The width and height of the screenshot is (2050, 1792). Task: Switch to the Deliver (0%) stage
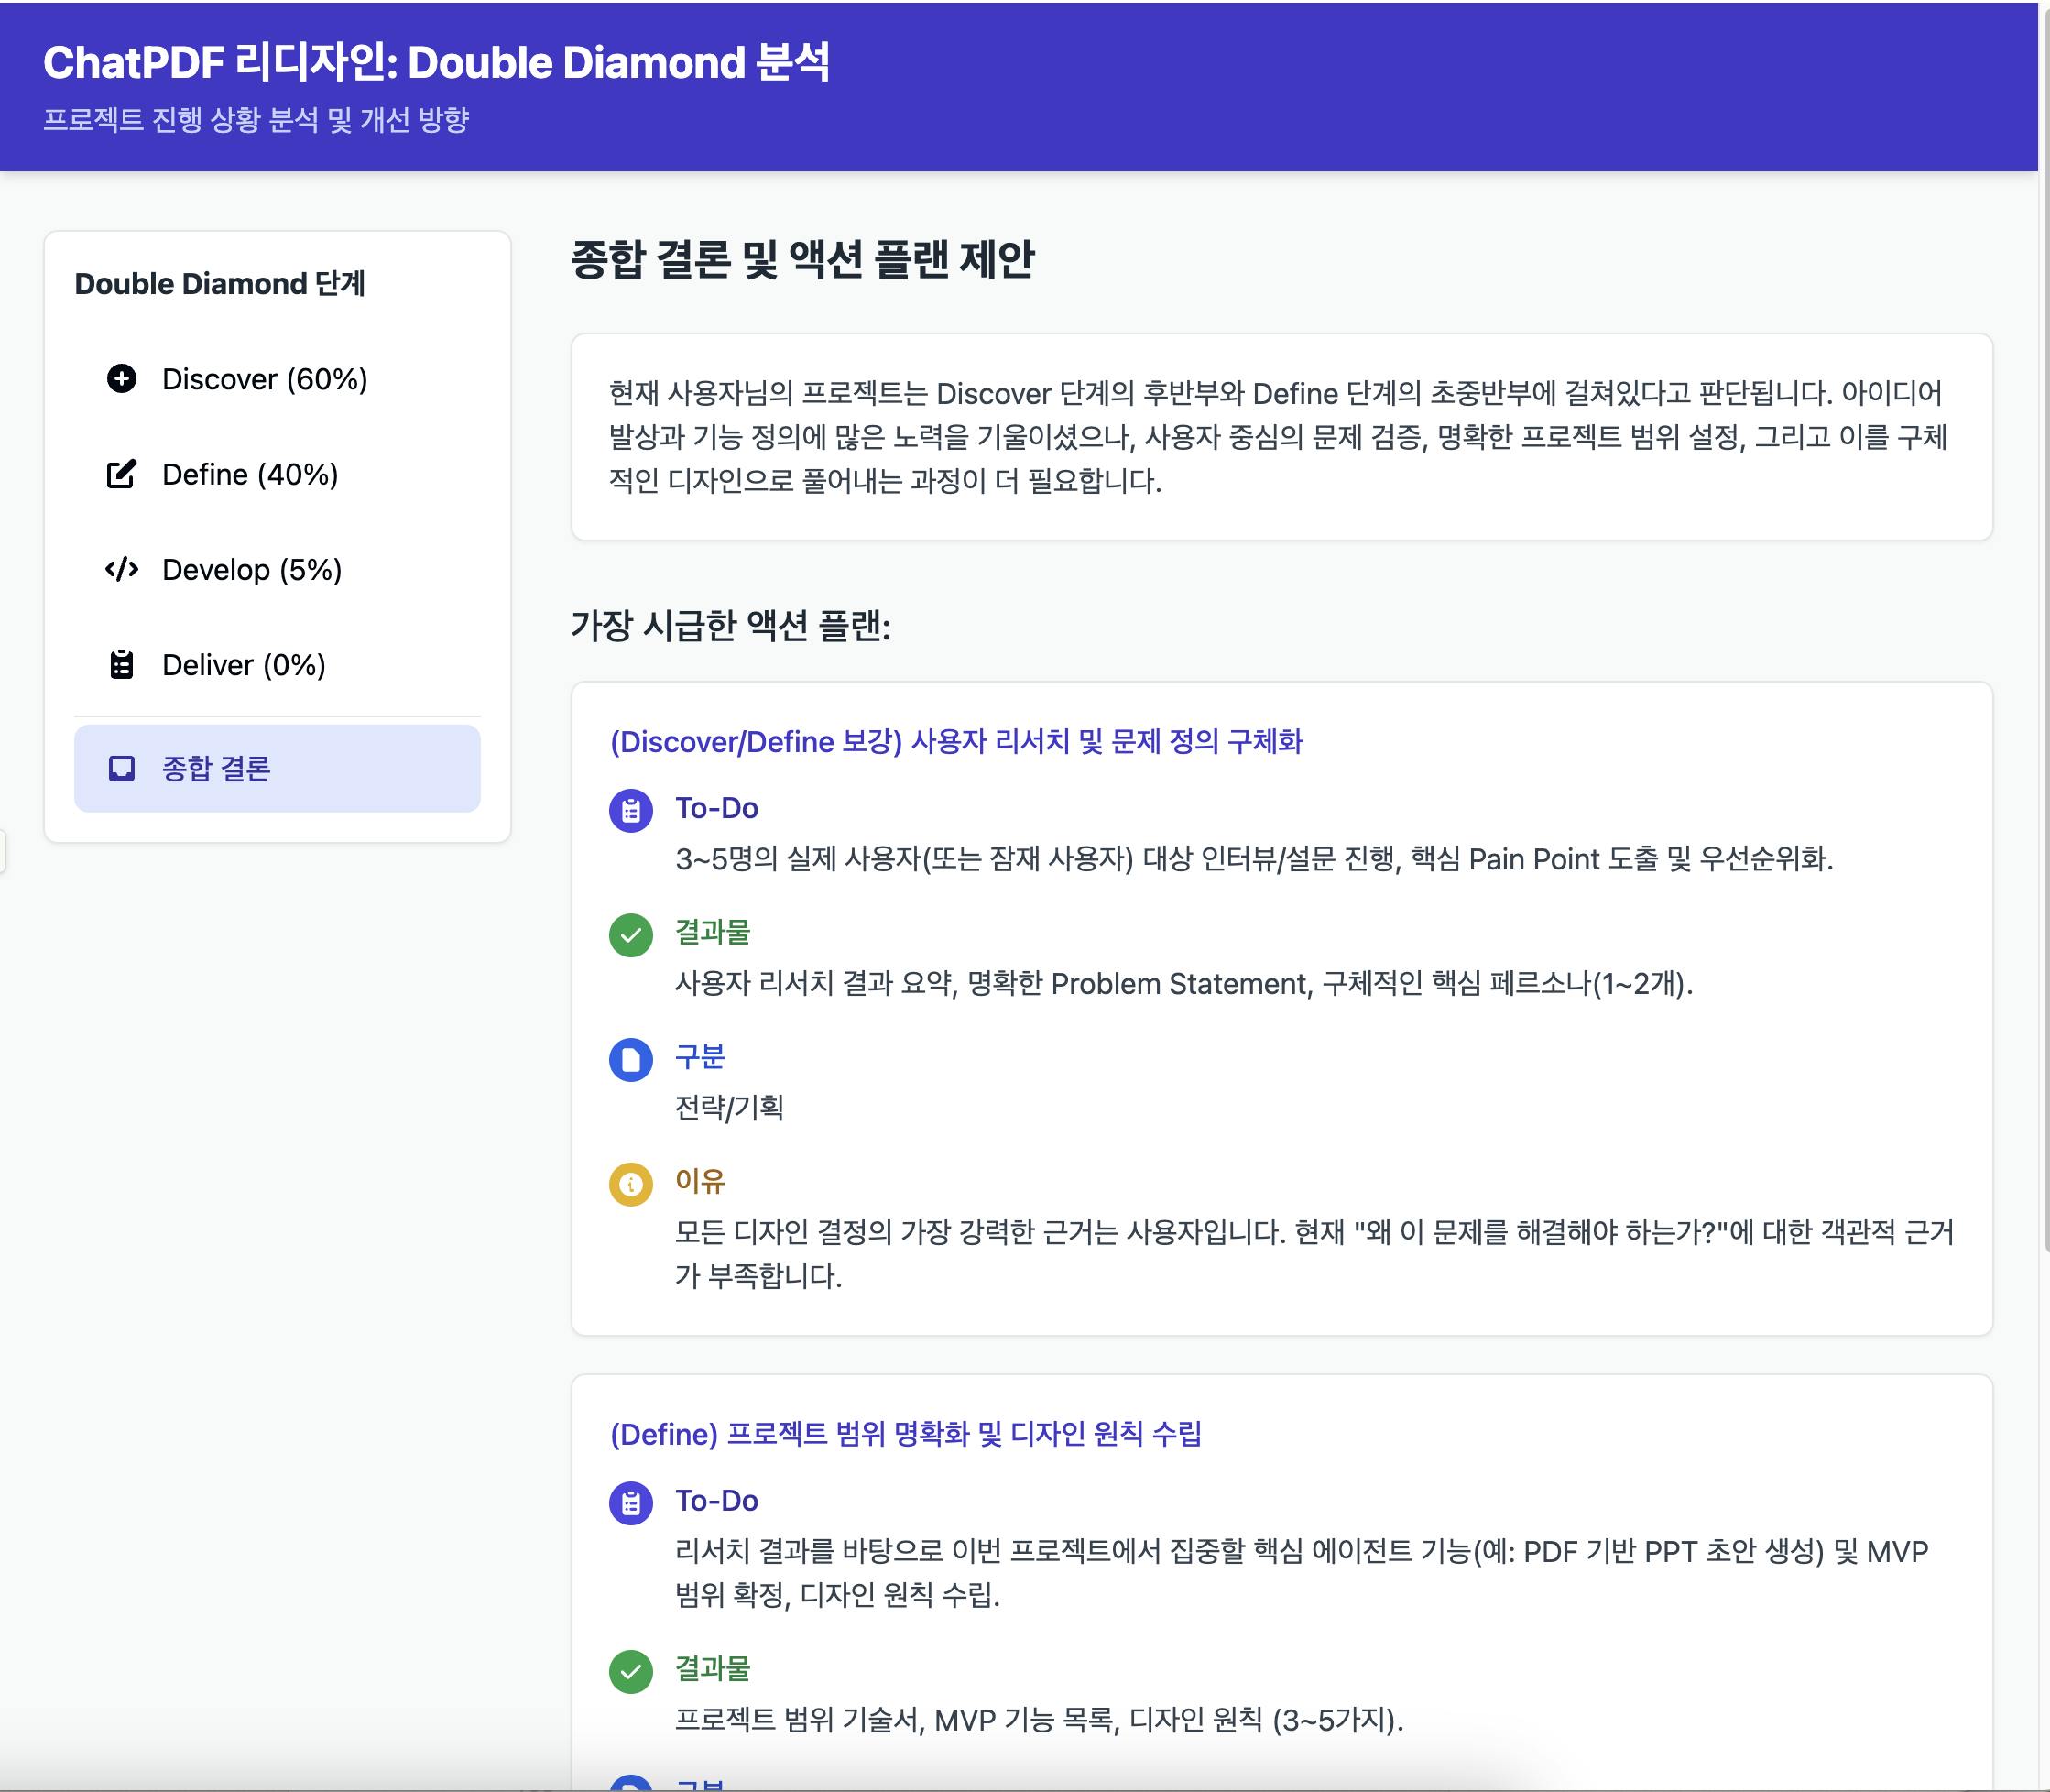[277, 664]
